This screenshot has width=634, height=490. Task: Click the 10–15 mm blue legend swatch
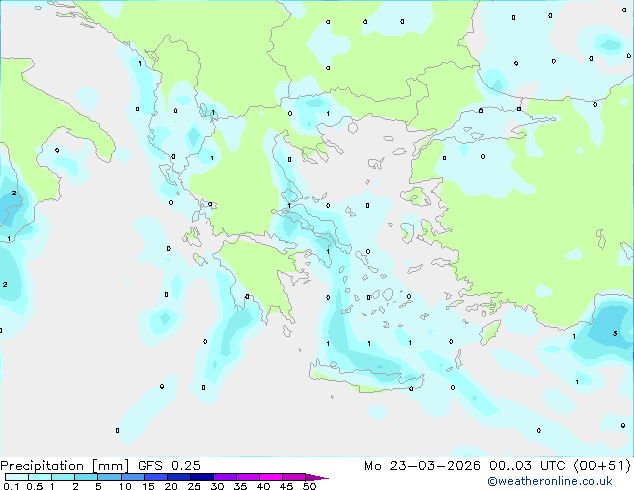(132, 477)
